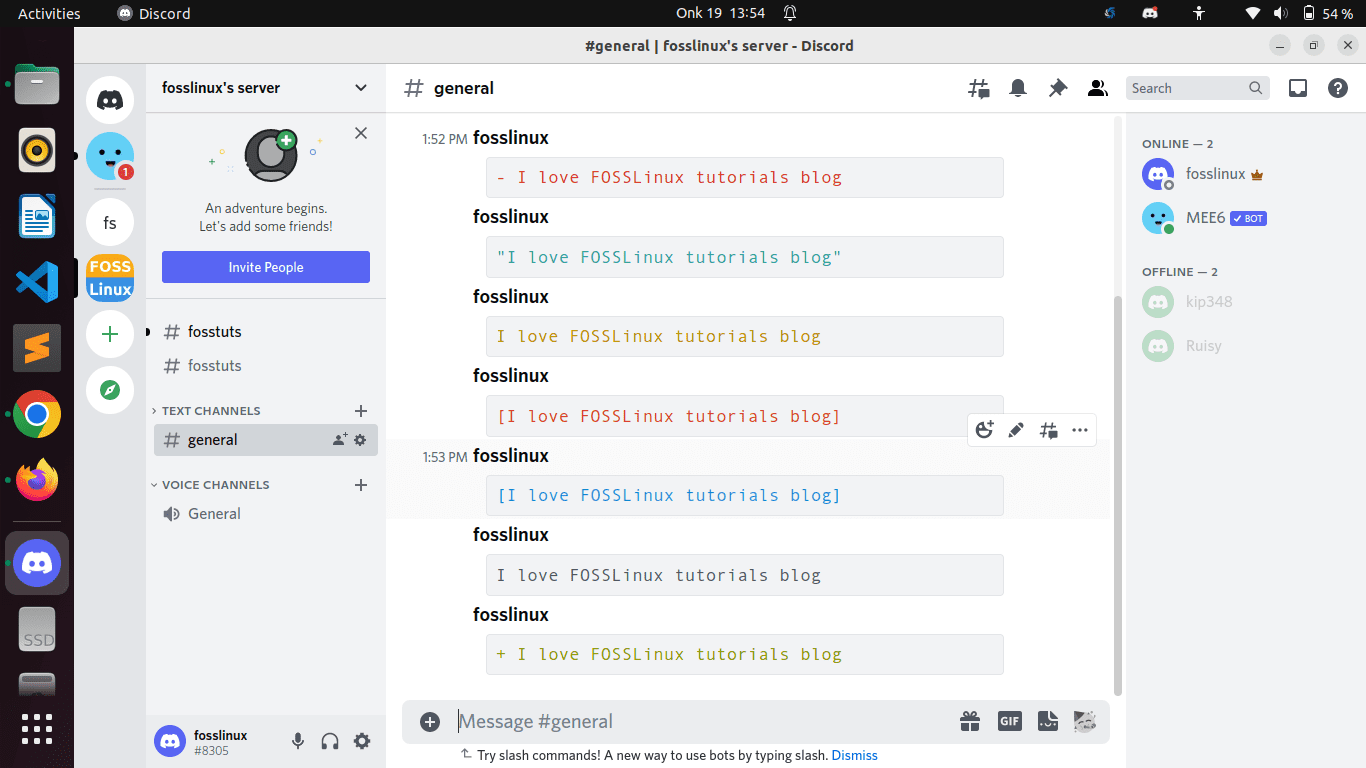The width and height of the screenshot is (1366, 768).
Task: Click fosslinux username at bottom user panel
Action: (x=220, y=735)
